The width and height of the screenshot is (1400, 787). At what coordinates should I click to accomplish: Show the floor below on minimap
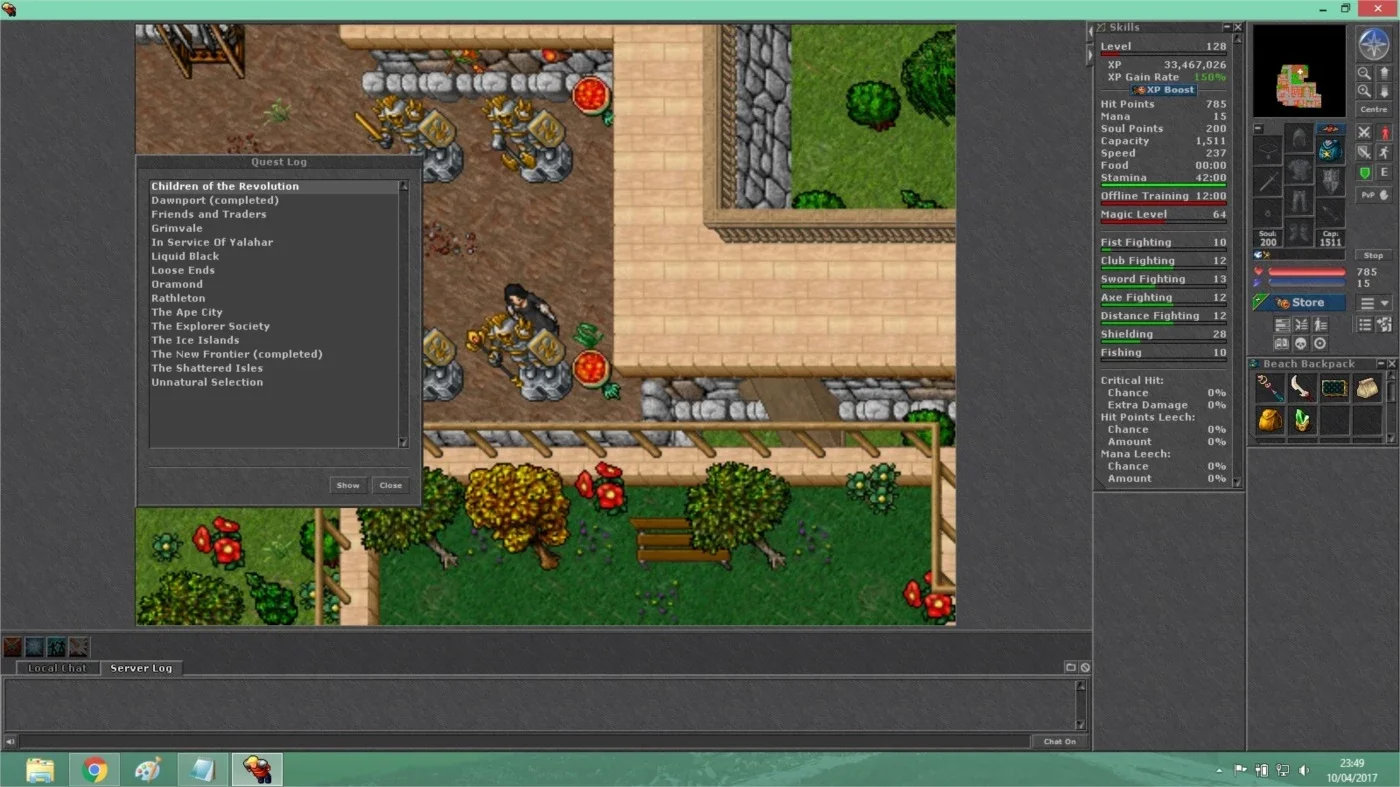(1384, 91)
